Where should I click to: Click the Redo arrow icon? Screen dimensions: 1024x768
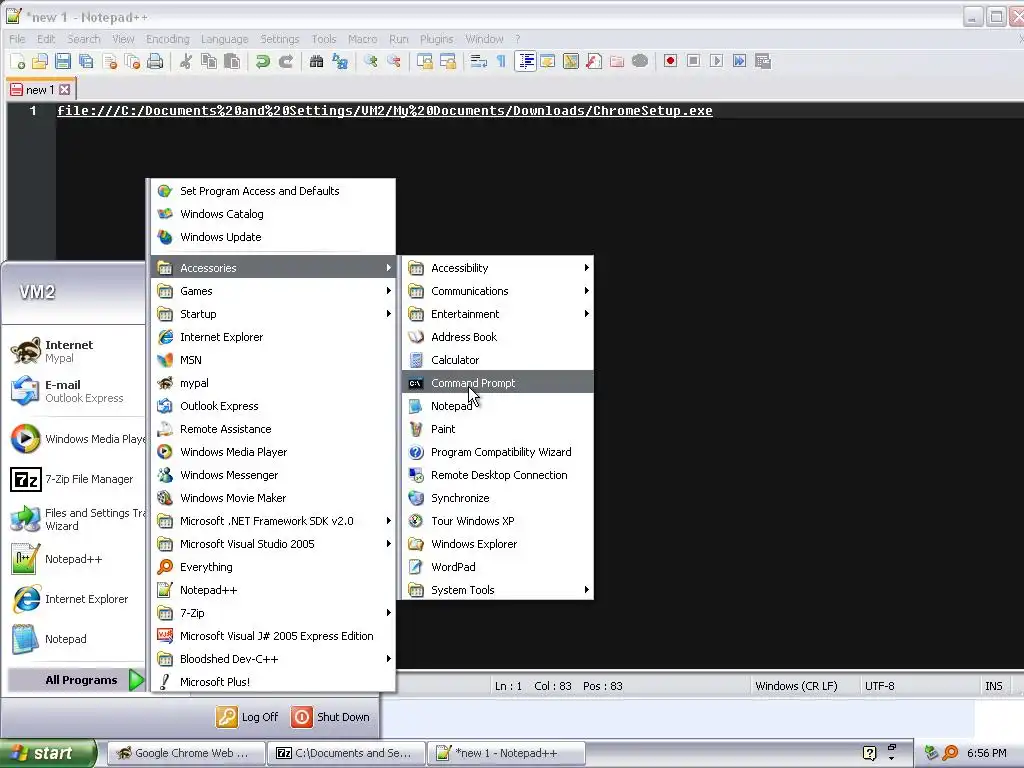point(285,61)
